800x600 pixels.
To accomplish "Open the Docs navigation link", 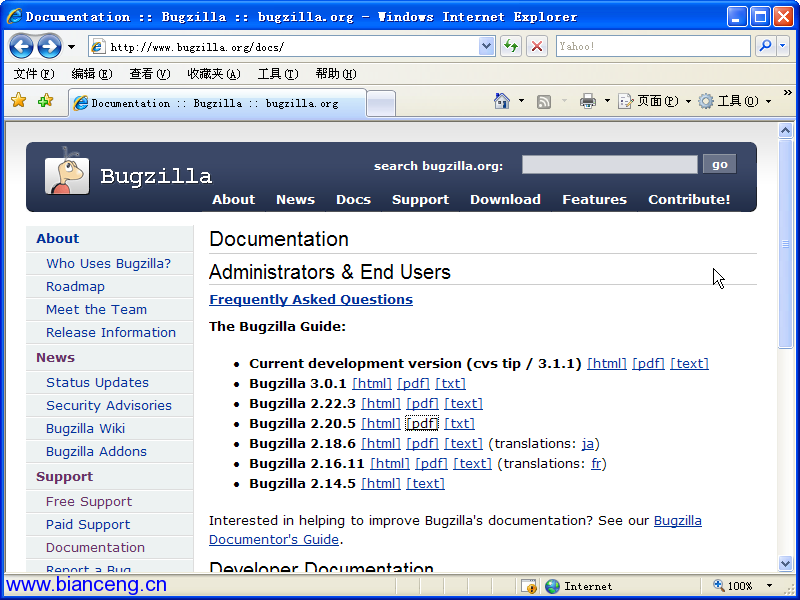I will click(x=353, y=199).
